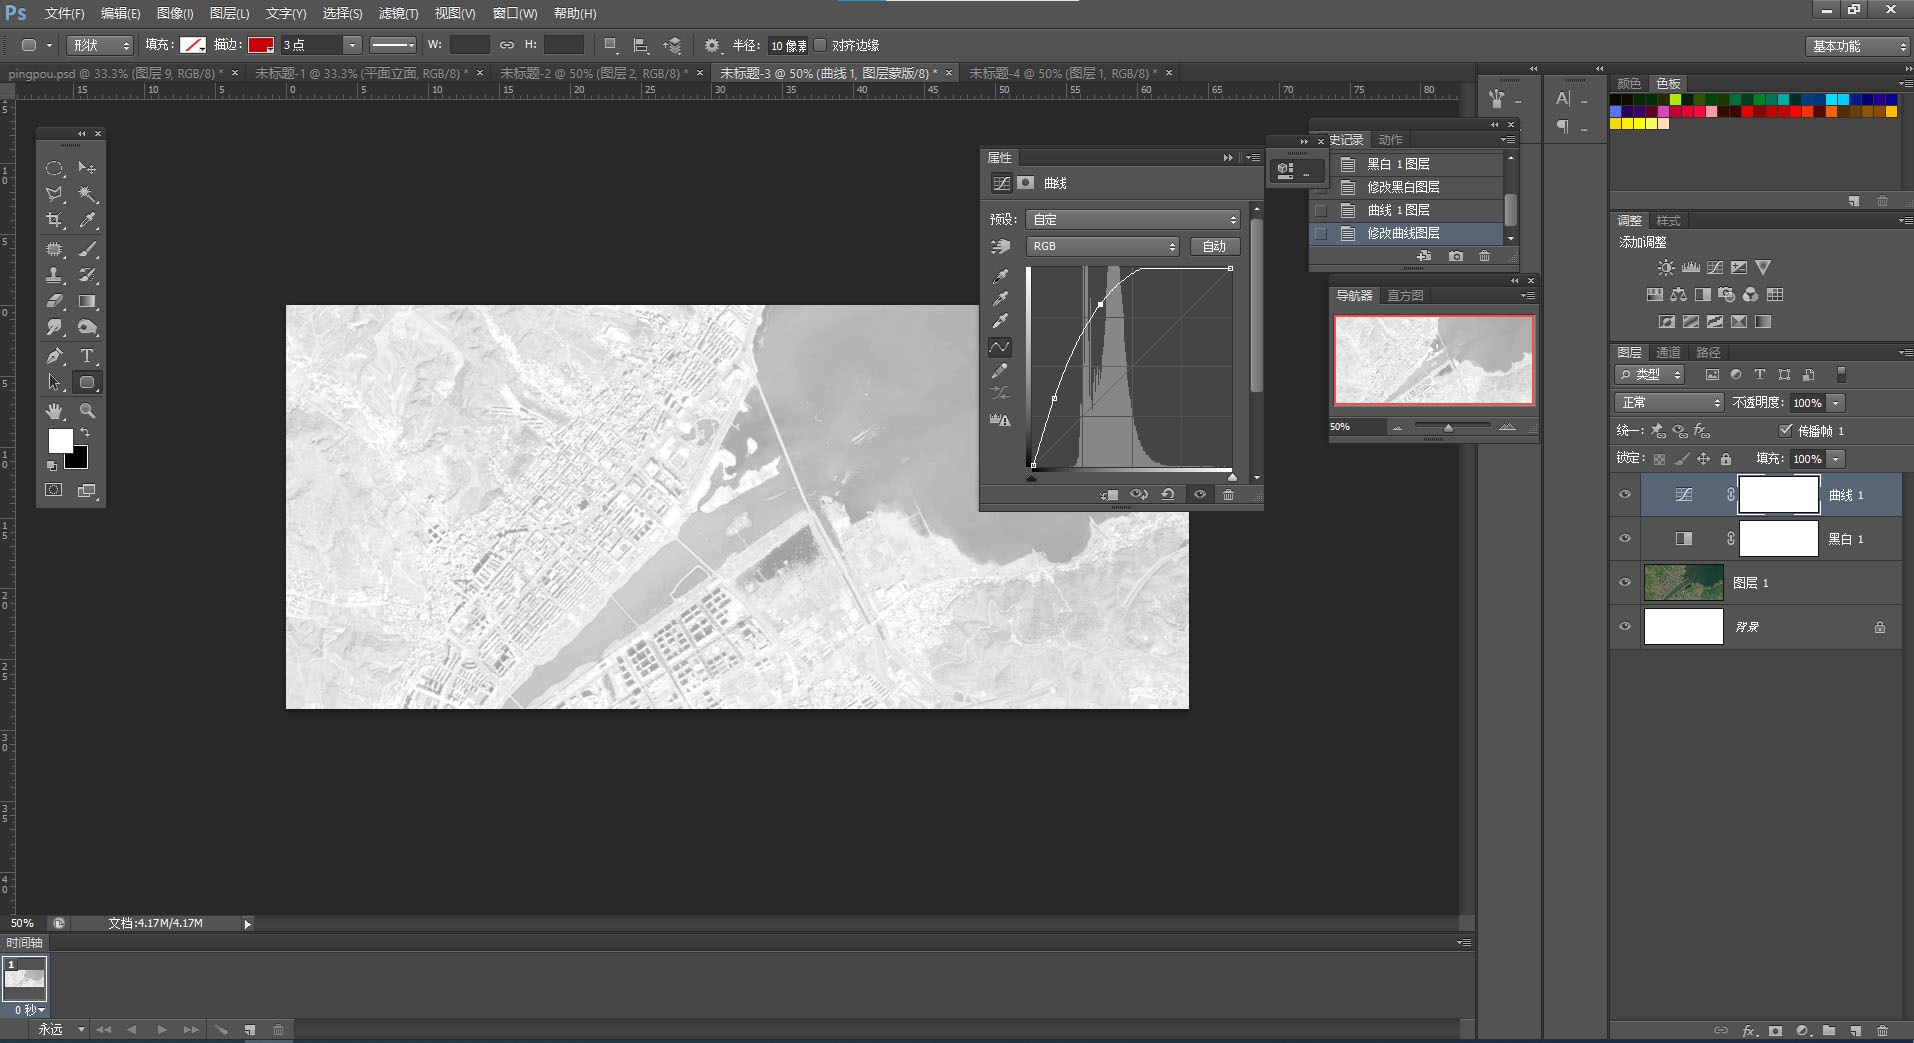Select the 黑白 1 图层 history state
The width and height of the screenshot is (1914, 1043).
coord(1398,164)
